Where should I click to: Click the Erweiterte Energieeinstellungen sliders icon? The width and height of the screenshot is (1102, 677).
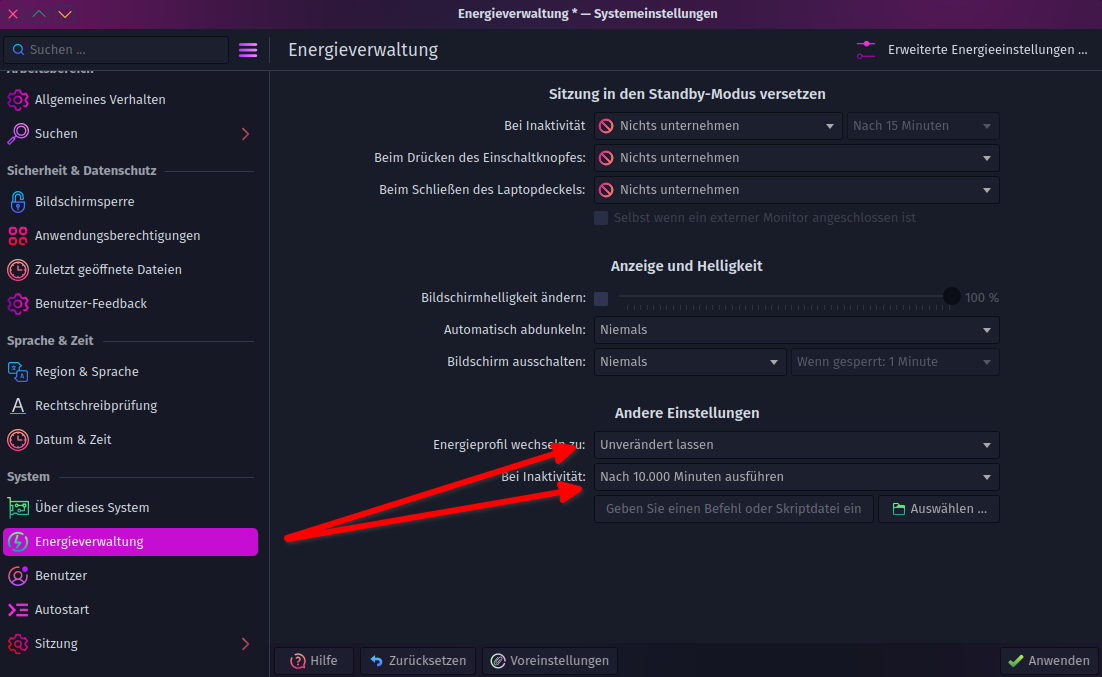point(866,50)
